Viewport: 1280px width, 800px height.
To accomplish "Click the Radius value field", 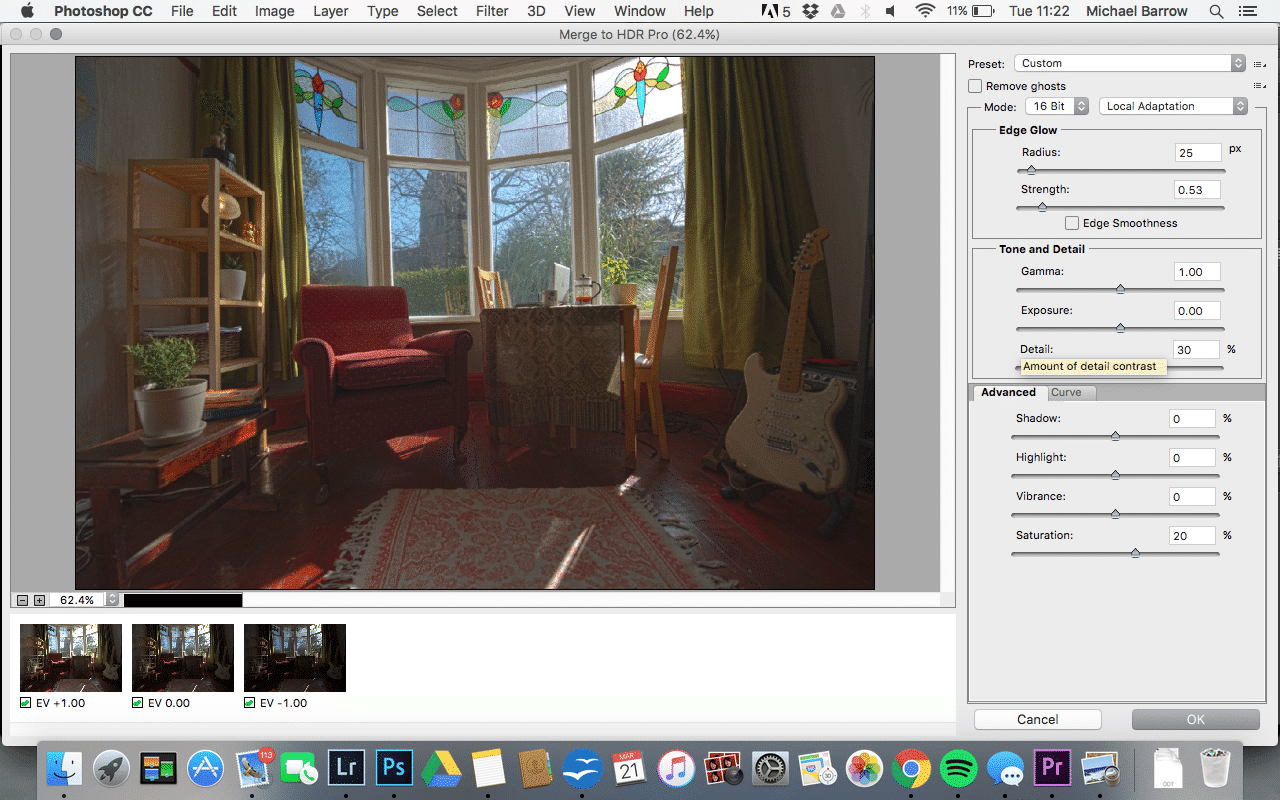I will click(x=1198, y=152).
